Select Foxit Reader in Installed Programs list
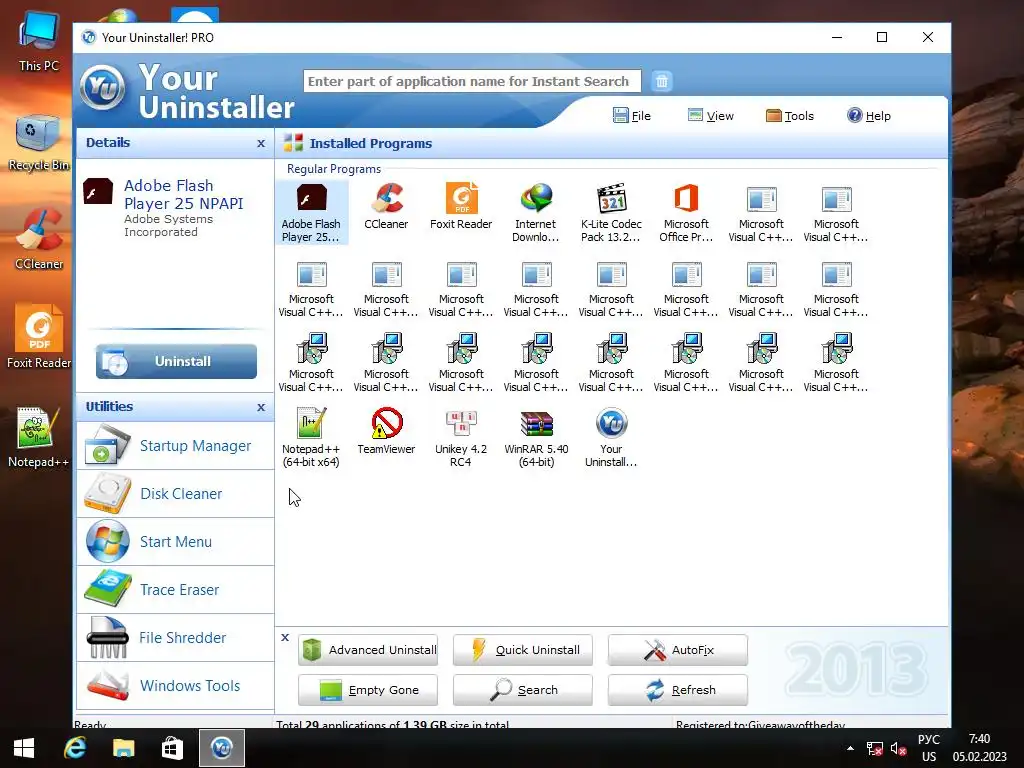 461,206
